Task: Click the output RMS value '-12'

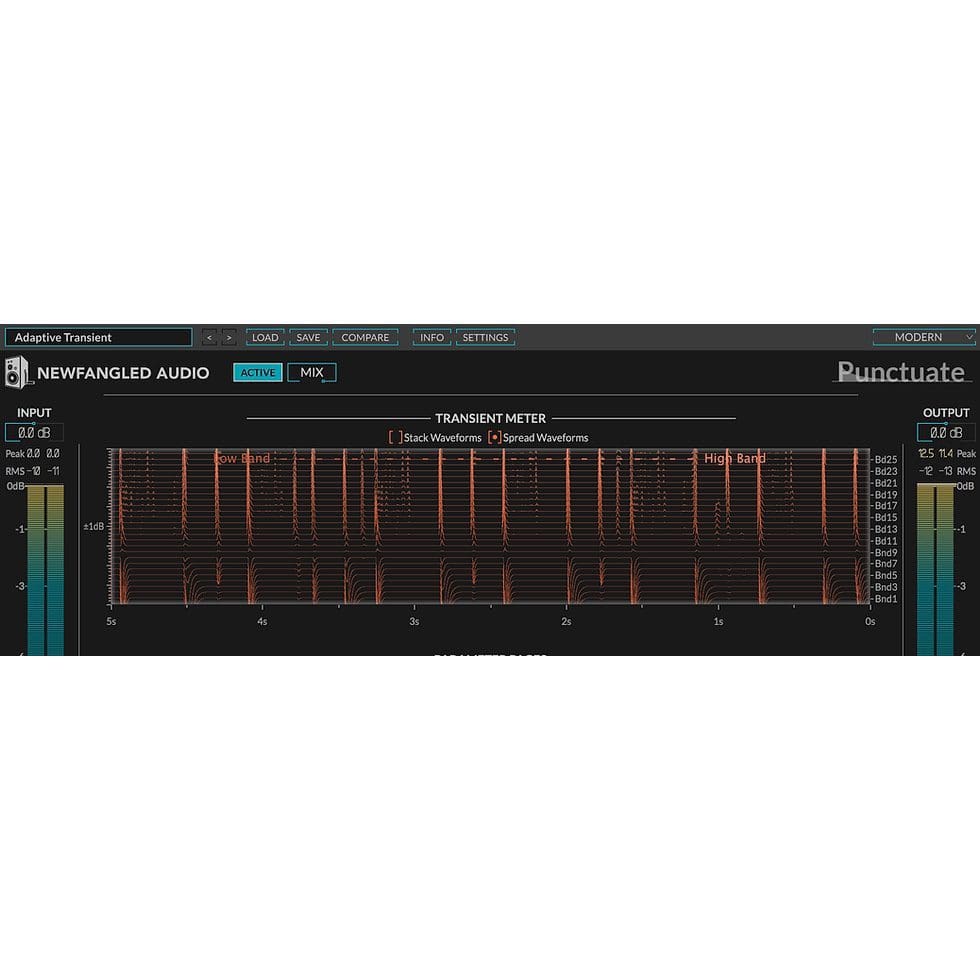Action: pyautogui.click(x=926, y=471)
